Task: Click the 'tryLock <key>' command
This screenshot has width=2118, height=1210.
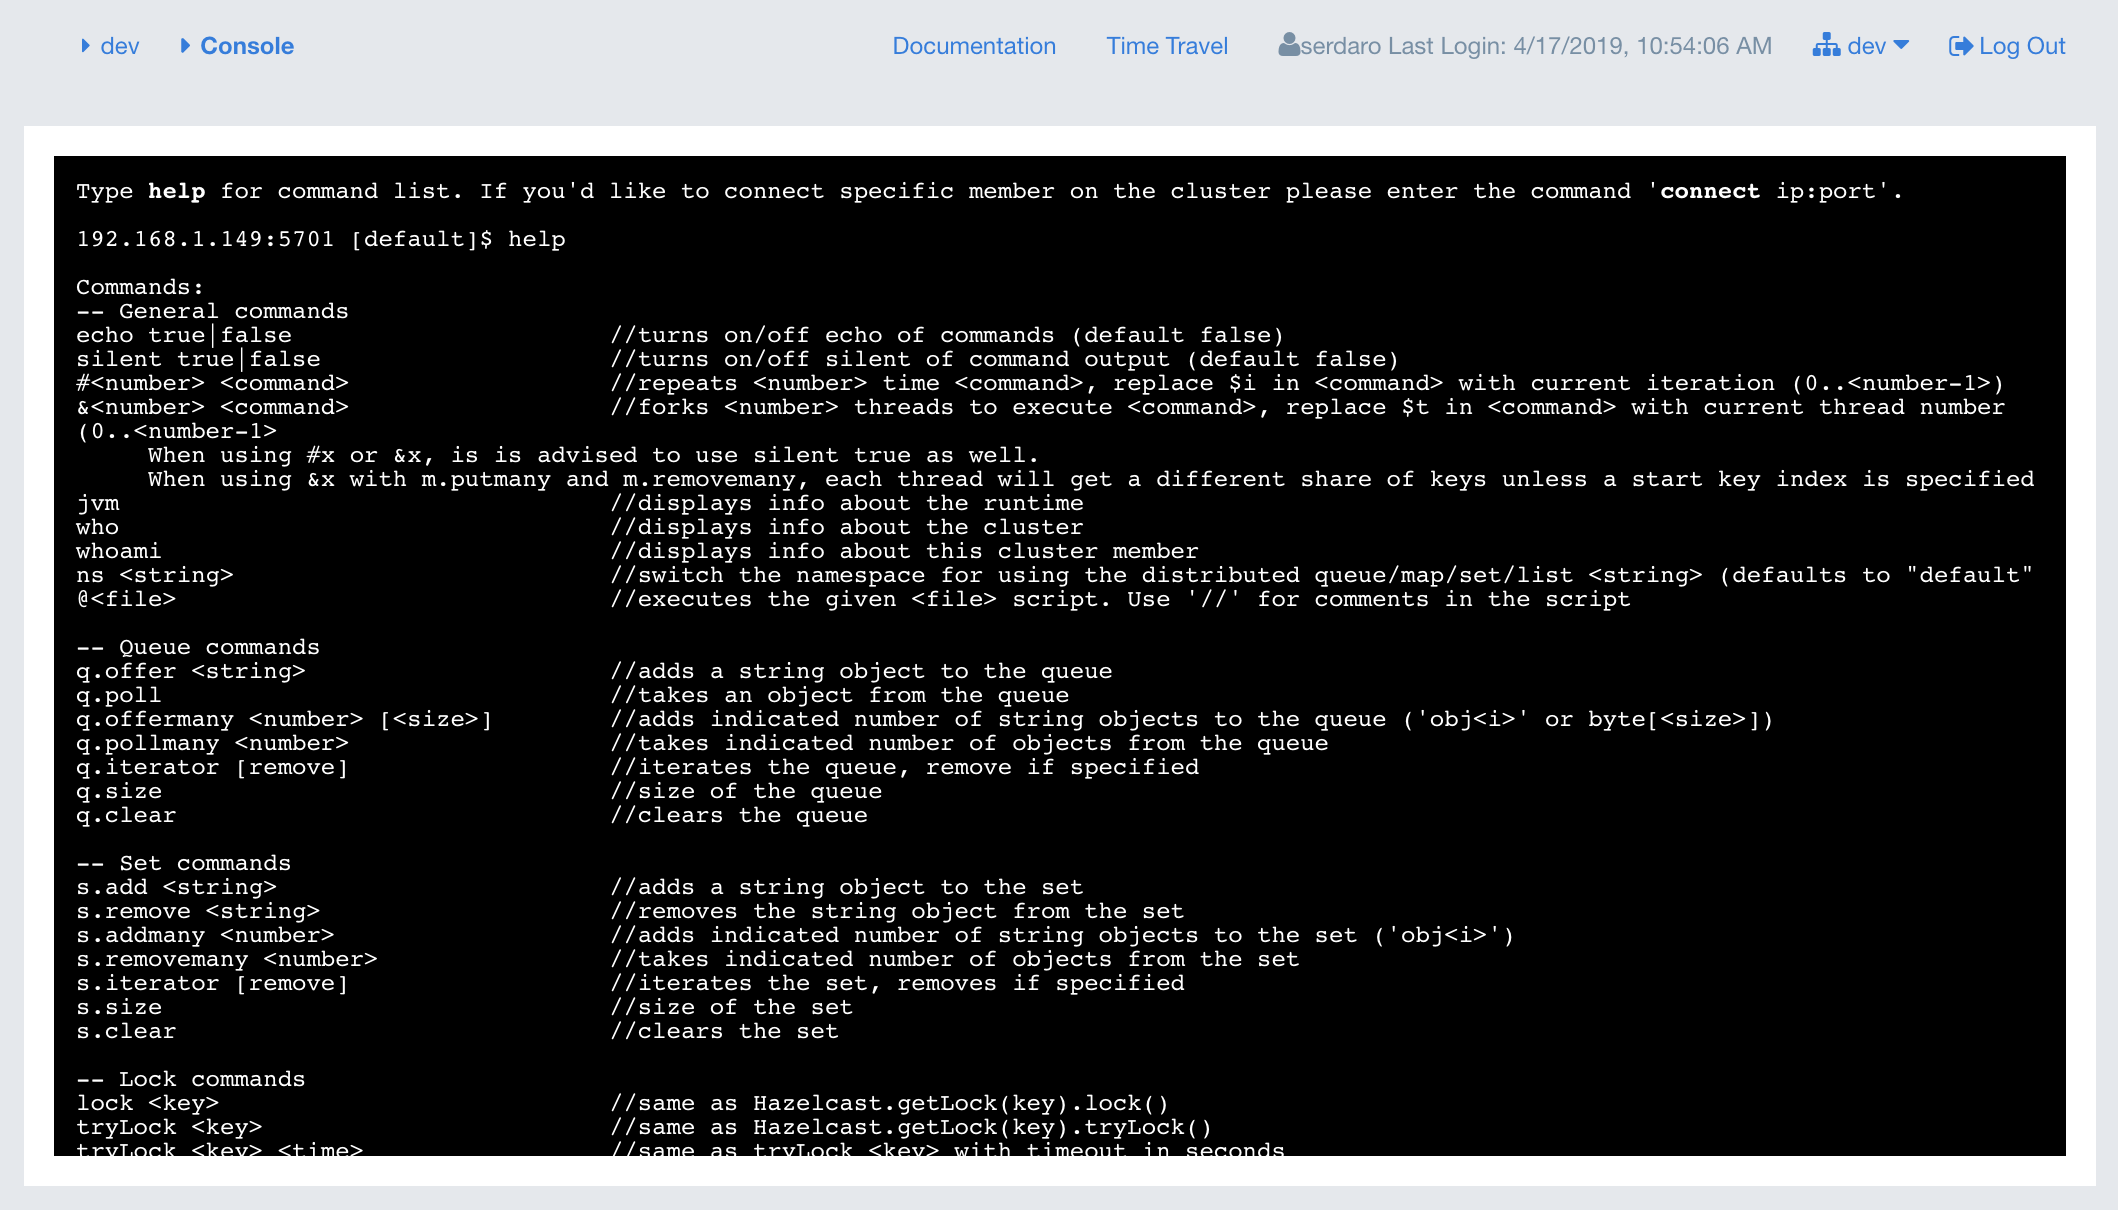Action: (169, 1127)
